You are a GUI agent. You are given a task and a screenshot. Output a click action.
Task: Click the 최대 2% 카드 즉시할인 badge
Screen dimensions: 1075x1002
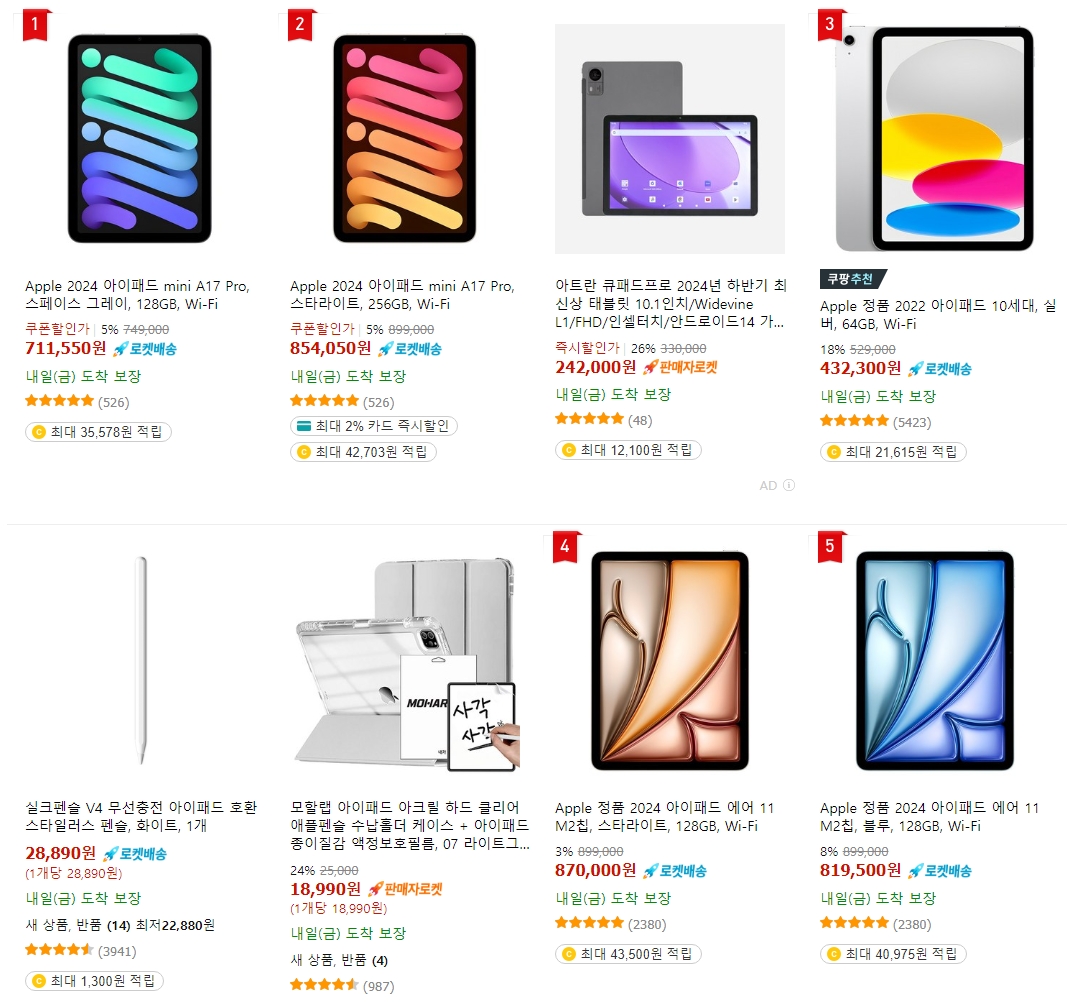point(374,426)
